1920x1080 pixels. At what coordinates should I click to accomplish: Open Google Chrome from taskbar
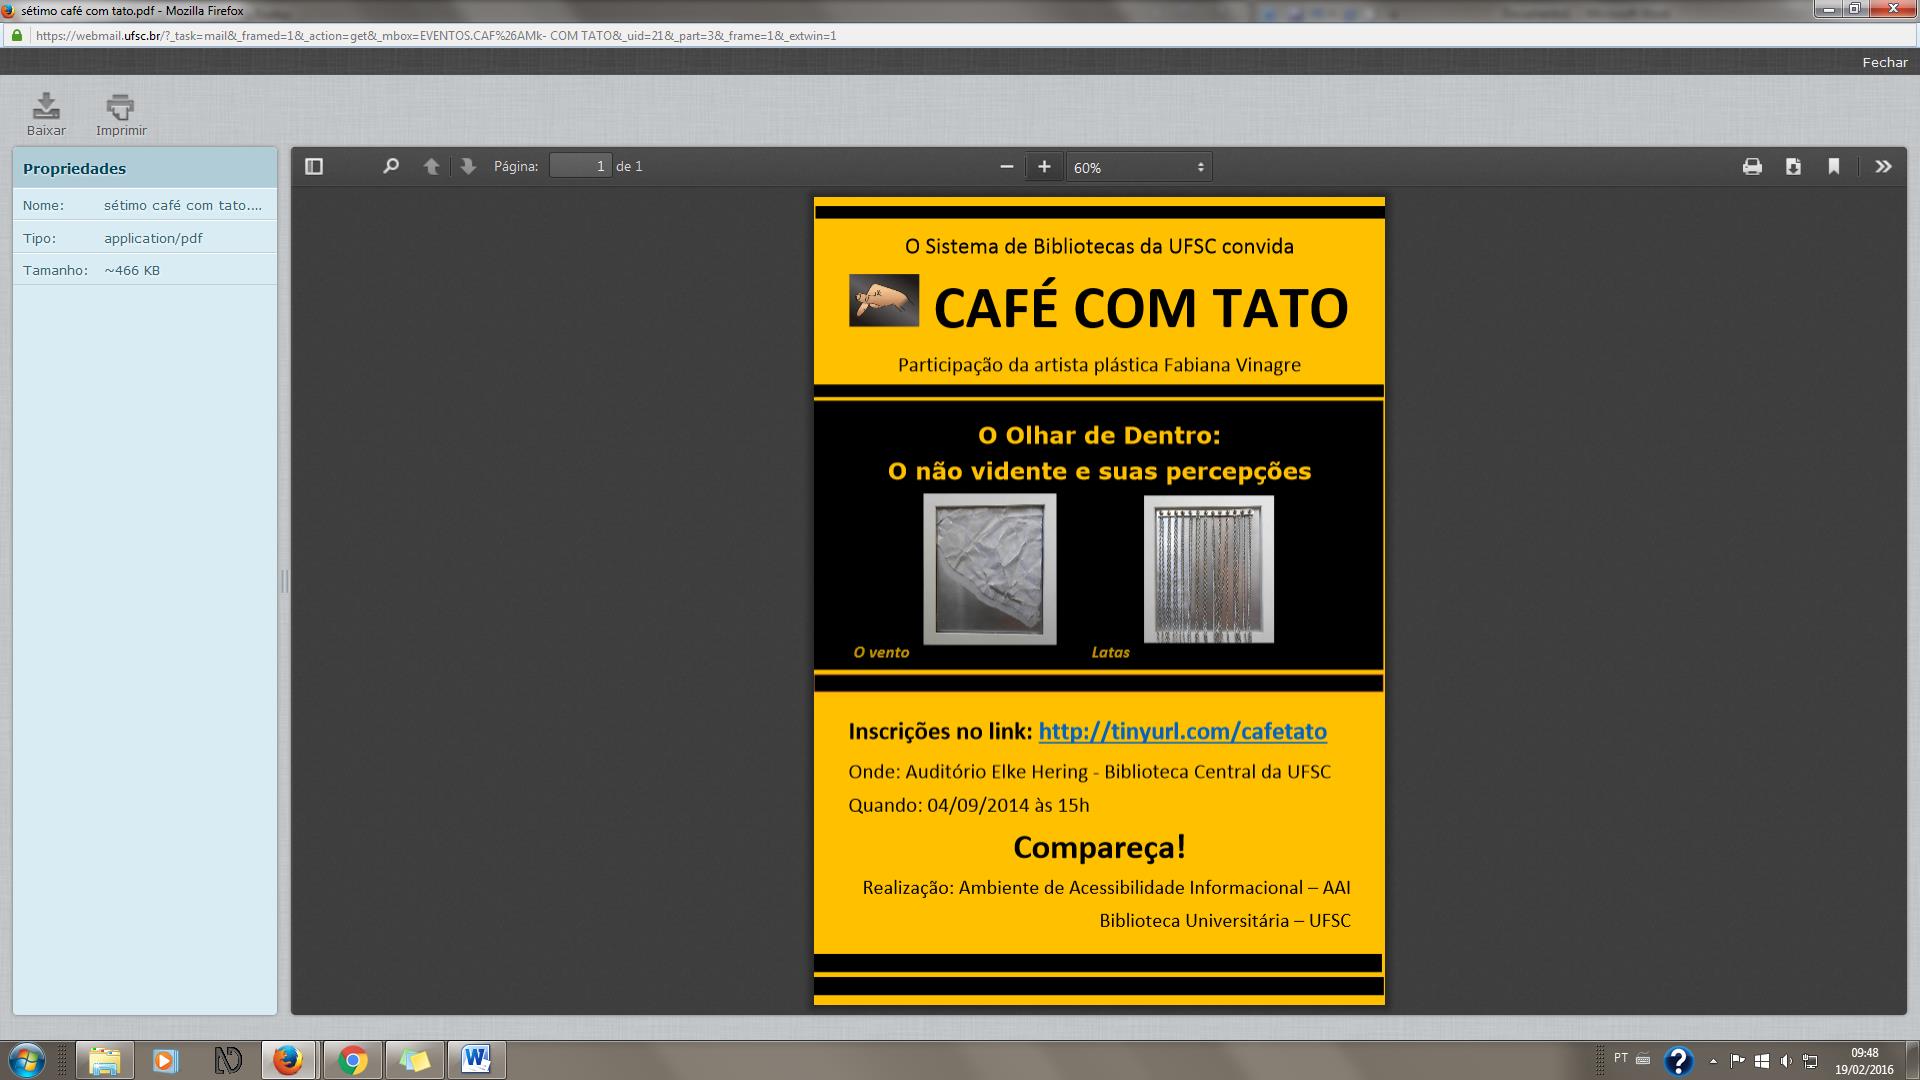pos(352,1060)
